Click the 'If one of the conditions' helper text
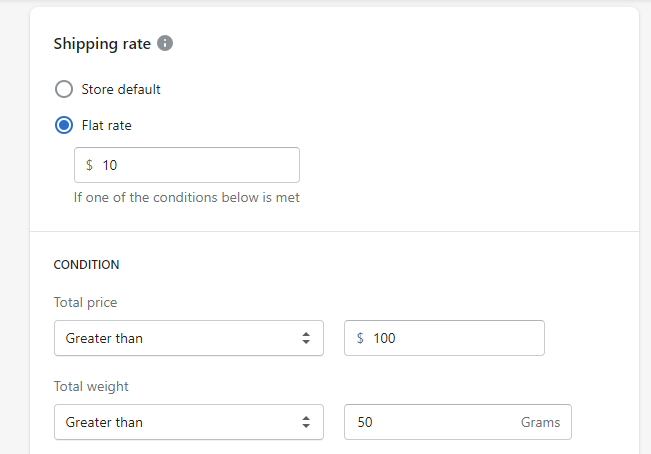The width and height of the screenshot is (651, 454). click(186, 197)
